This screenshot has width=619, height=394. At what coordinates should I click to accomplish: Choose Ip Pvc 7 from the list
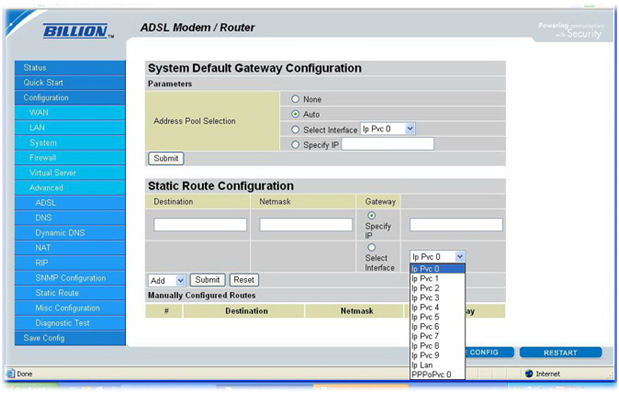coord(437,336)
